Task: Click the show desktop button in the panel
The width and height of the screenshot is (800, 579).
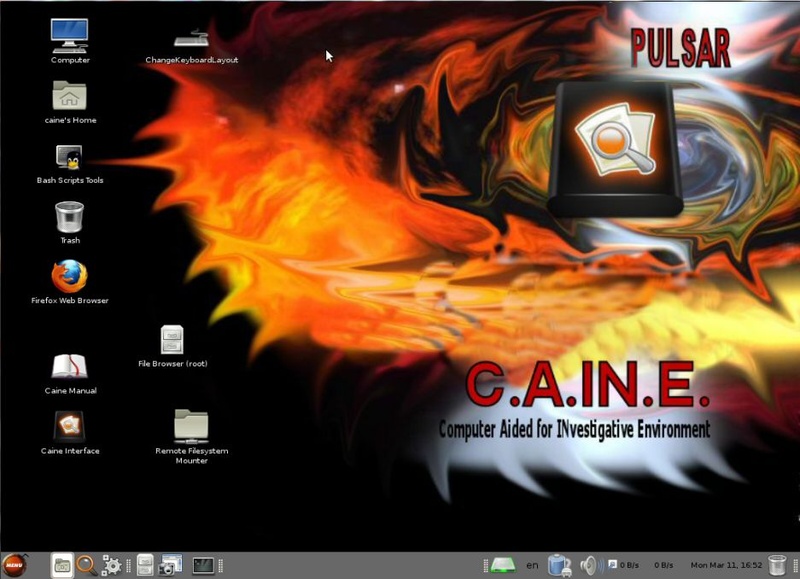Action: click(x=62, y=565)
